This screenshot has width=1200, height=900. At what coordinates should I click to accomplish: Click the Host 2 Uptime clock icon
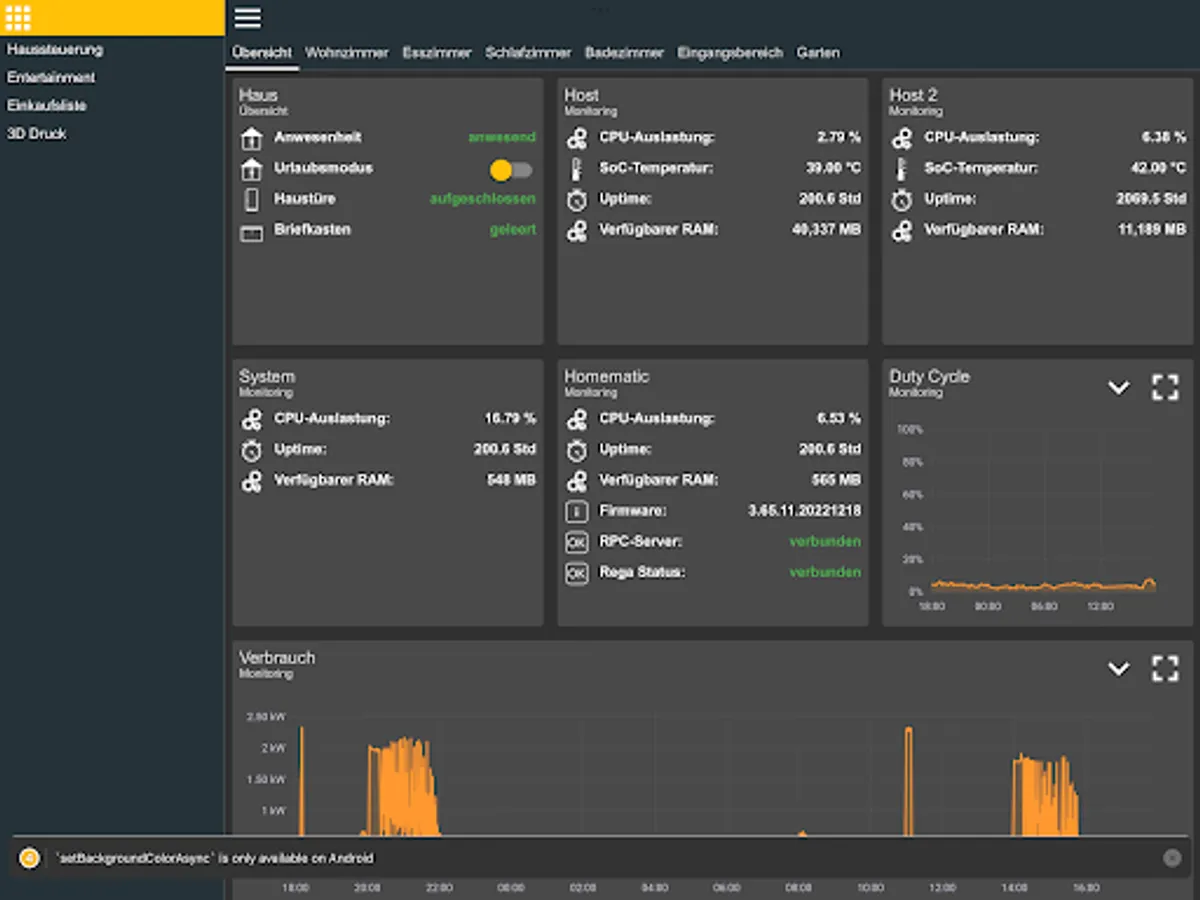tap(902, 200)
